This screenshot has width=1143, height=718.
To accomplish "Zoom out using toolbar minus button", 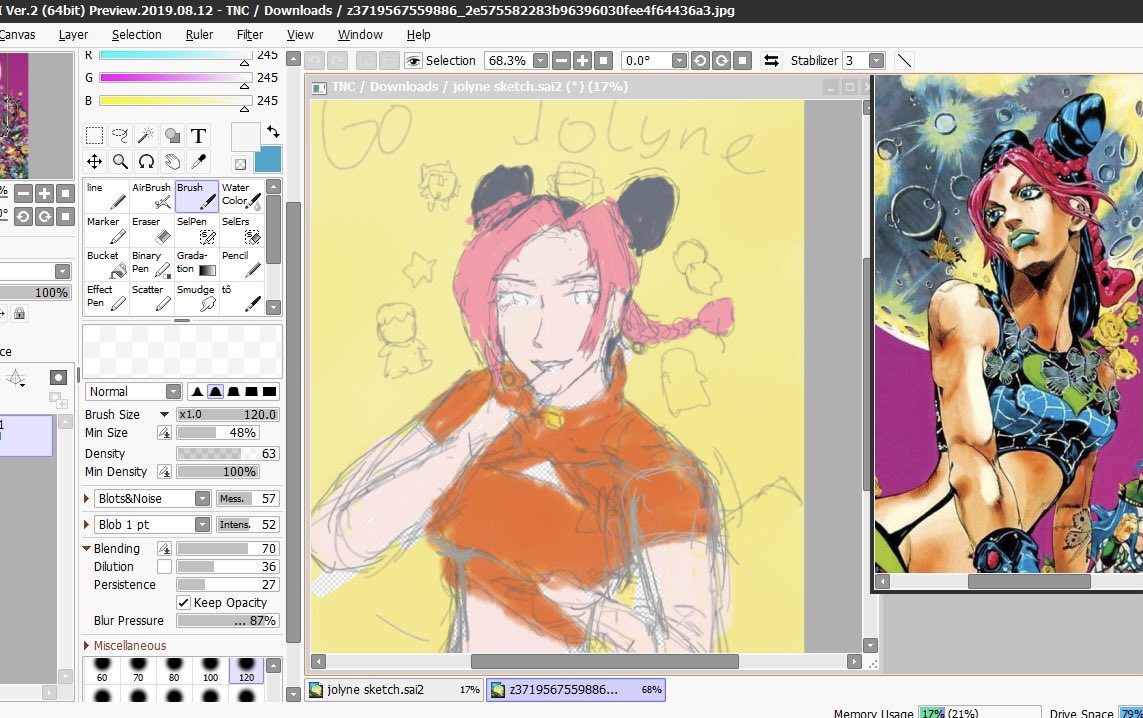I will click(x=561, y=61).
